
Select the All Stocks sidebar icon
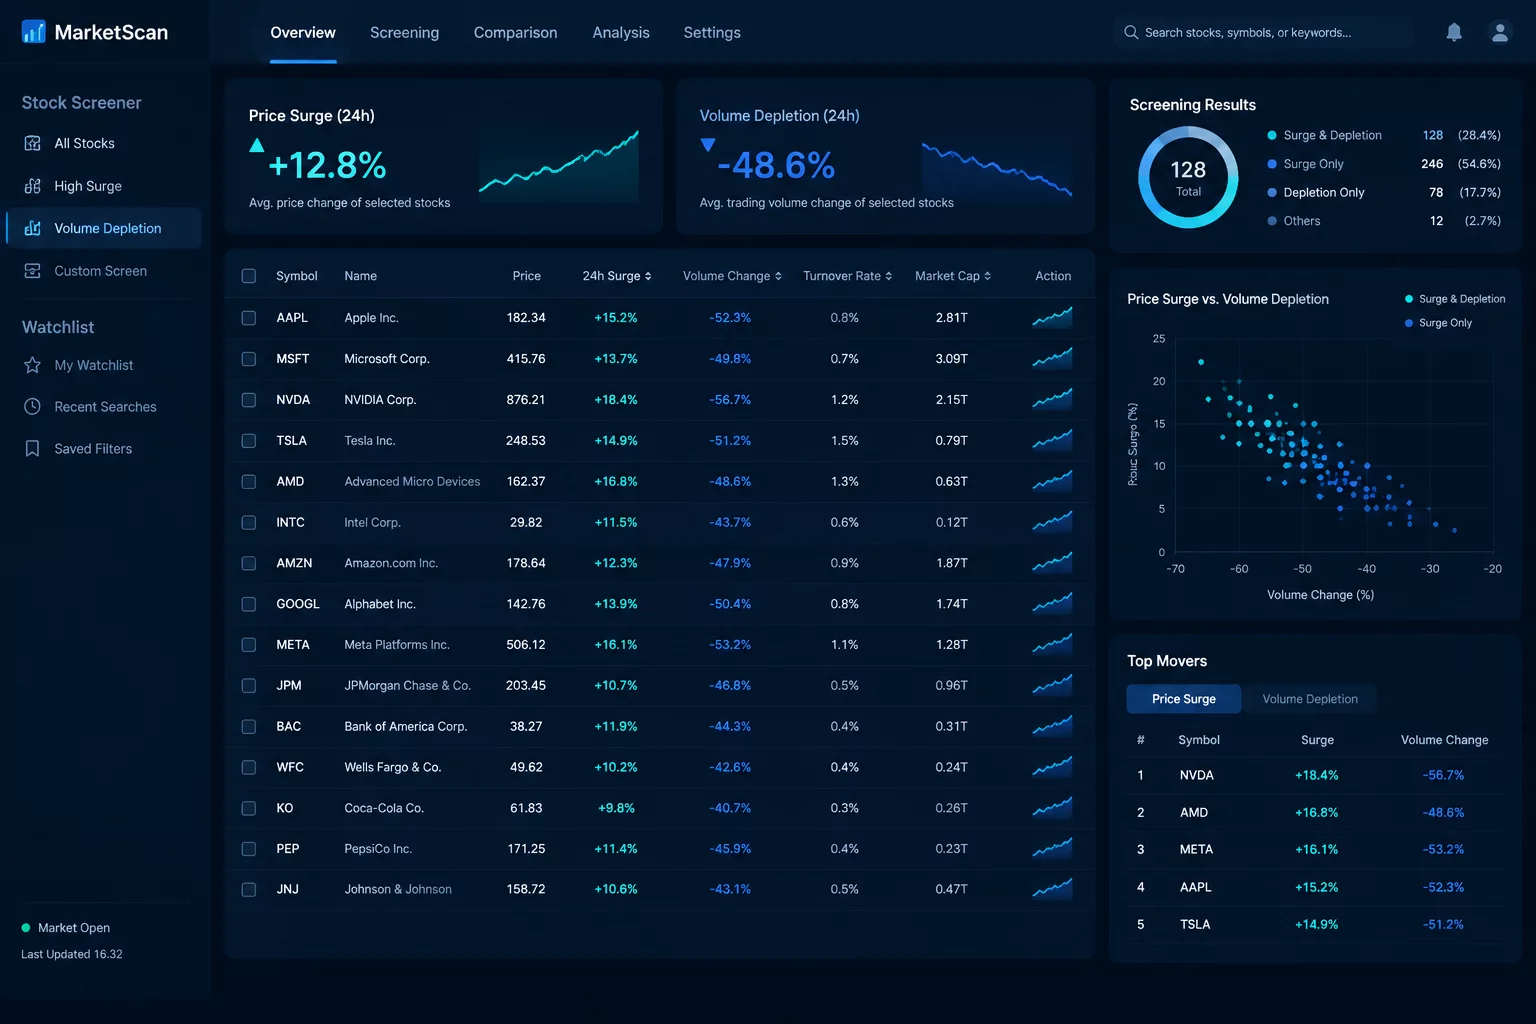tap(33, 143)
